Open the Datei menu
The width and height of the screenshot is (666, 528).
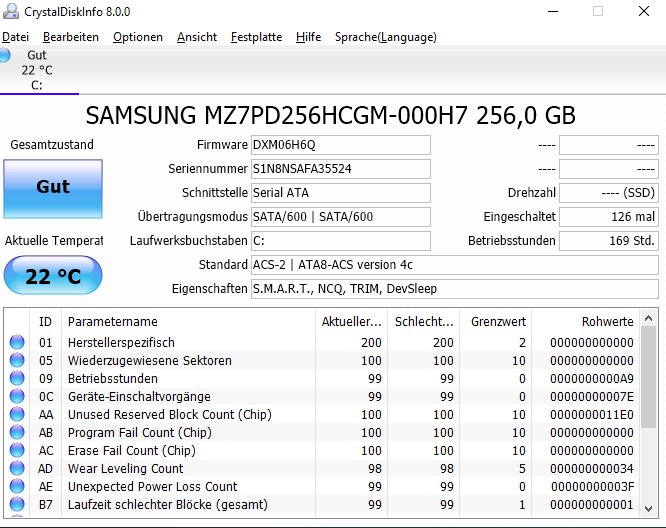click(15, 37)
